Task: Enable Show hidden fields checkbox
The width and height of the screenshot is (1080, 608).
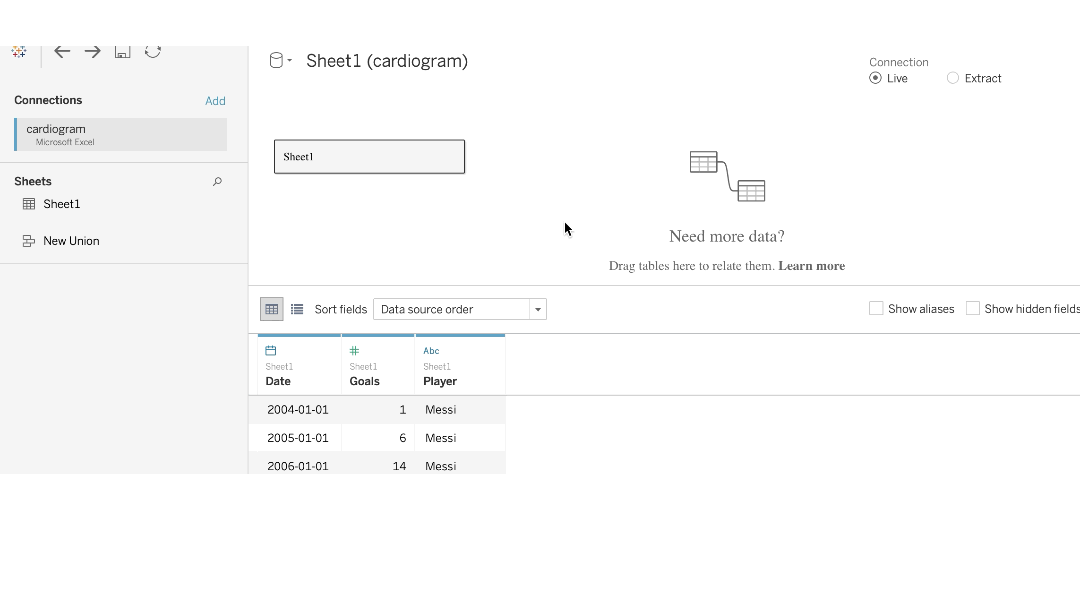Action: 973,308
